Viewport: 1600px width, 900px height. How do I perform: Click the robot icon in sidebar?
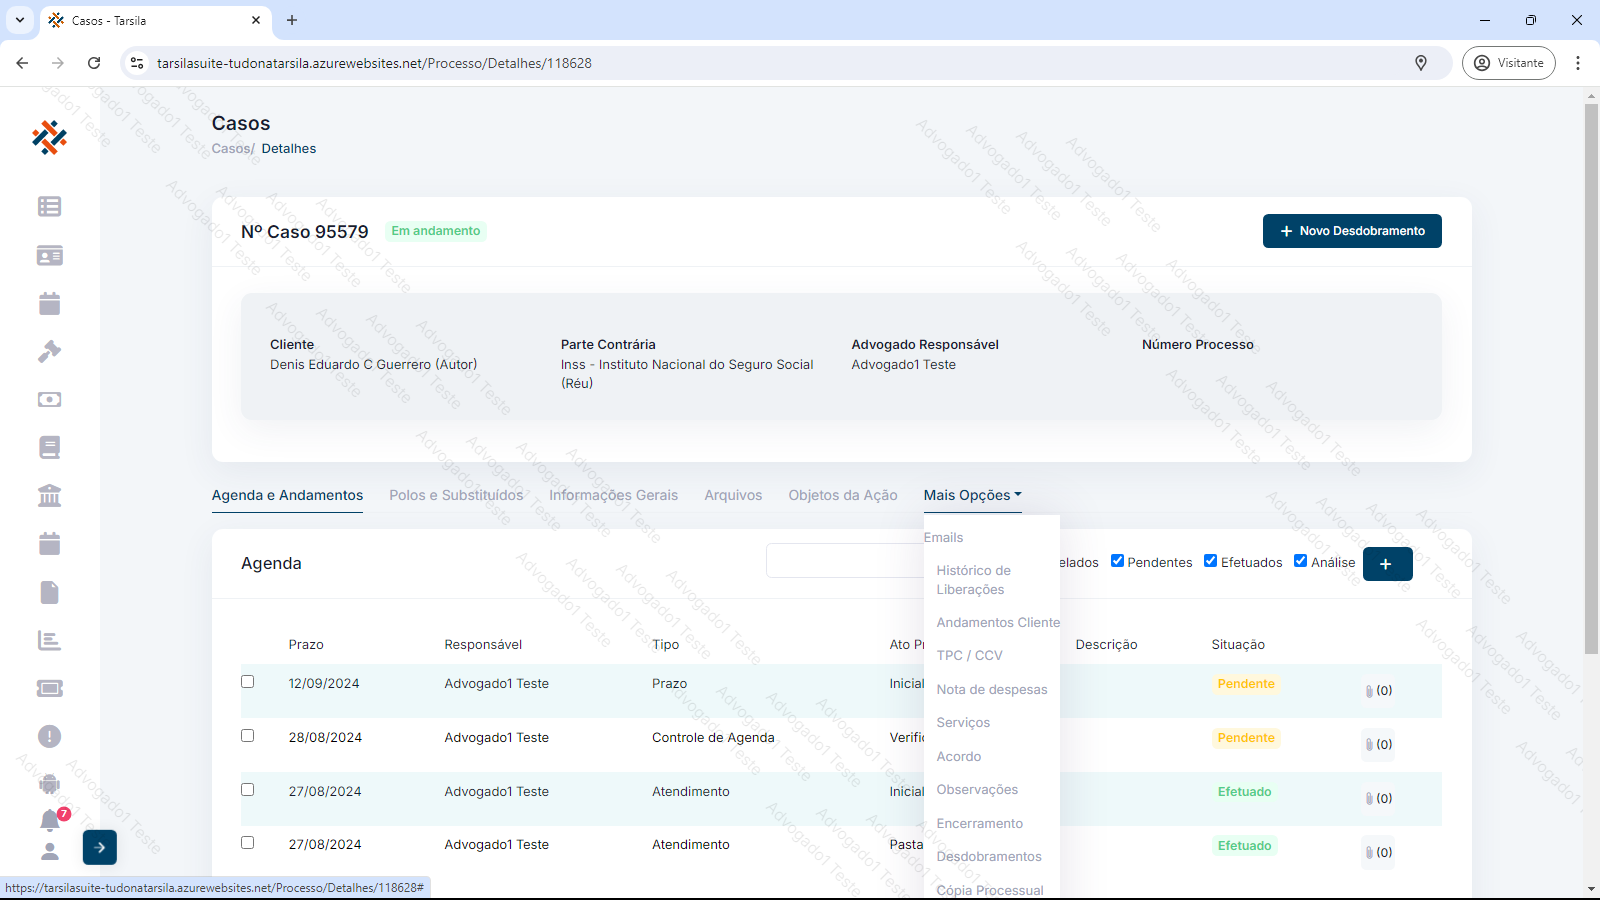49,784
